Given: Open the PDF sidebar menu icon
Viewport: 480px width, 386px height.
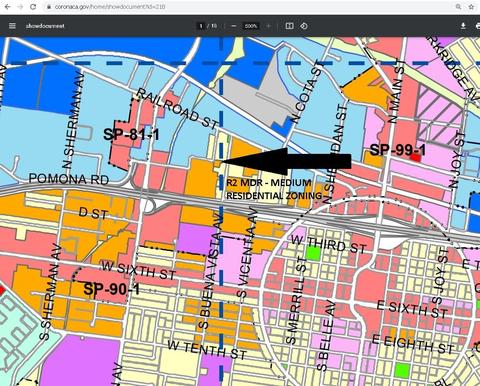Looking at the screenshot, I should click(12, 26).
